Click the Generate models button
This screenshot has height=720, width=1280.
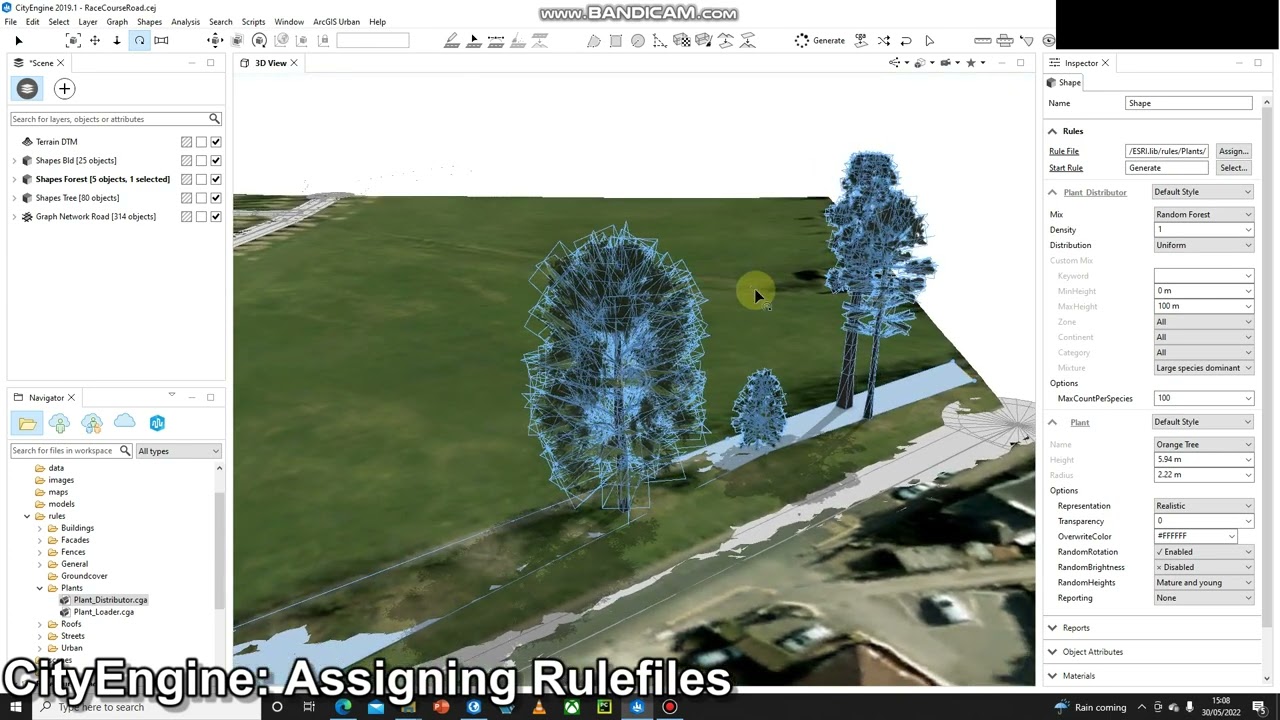pyautogui.click(x=820, y=40)
